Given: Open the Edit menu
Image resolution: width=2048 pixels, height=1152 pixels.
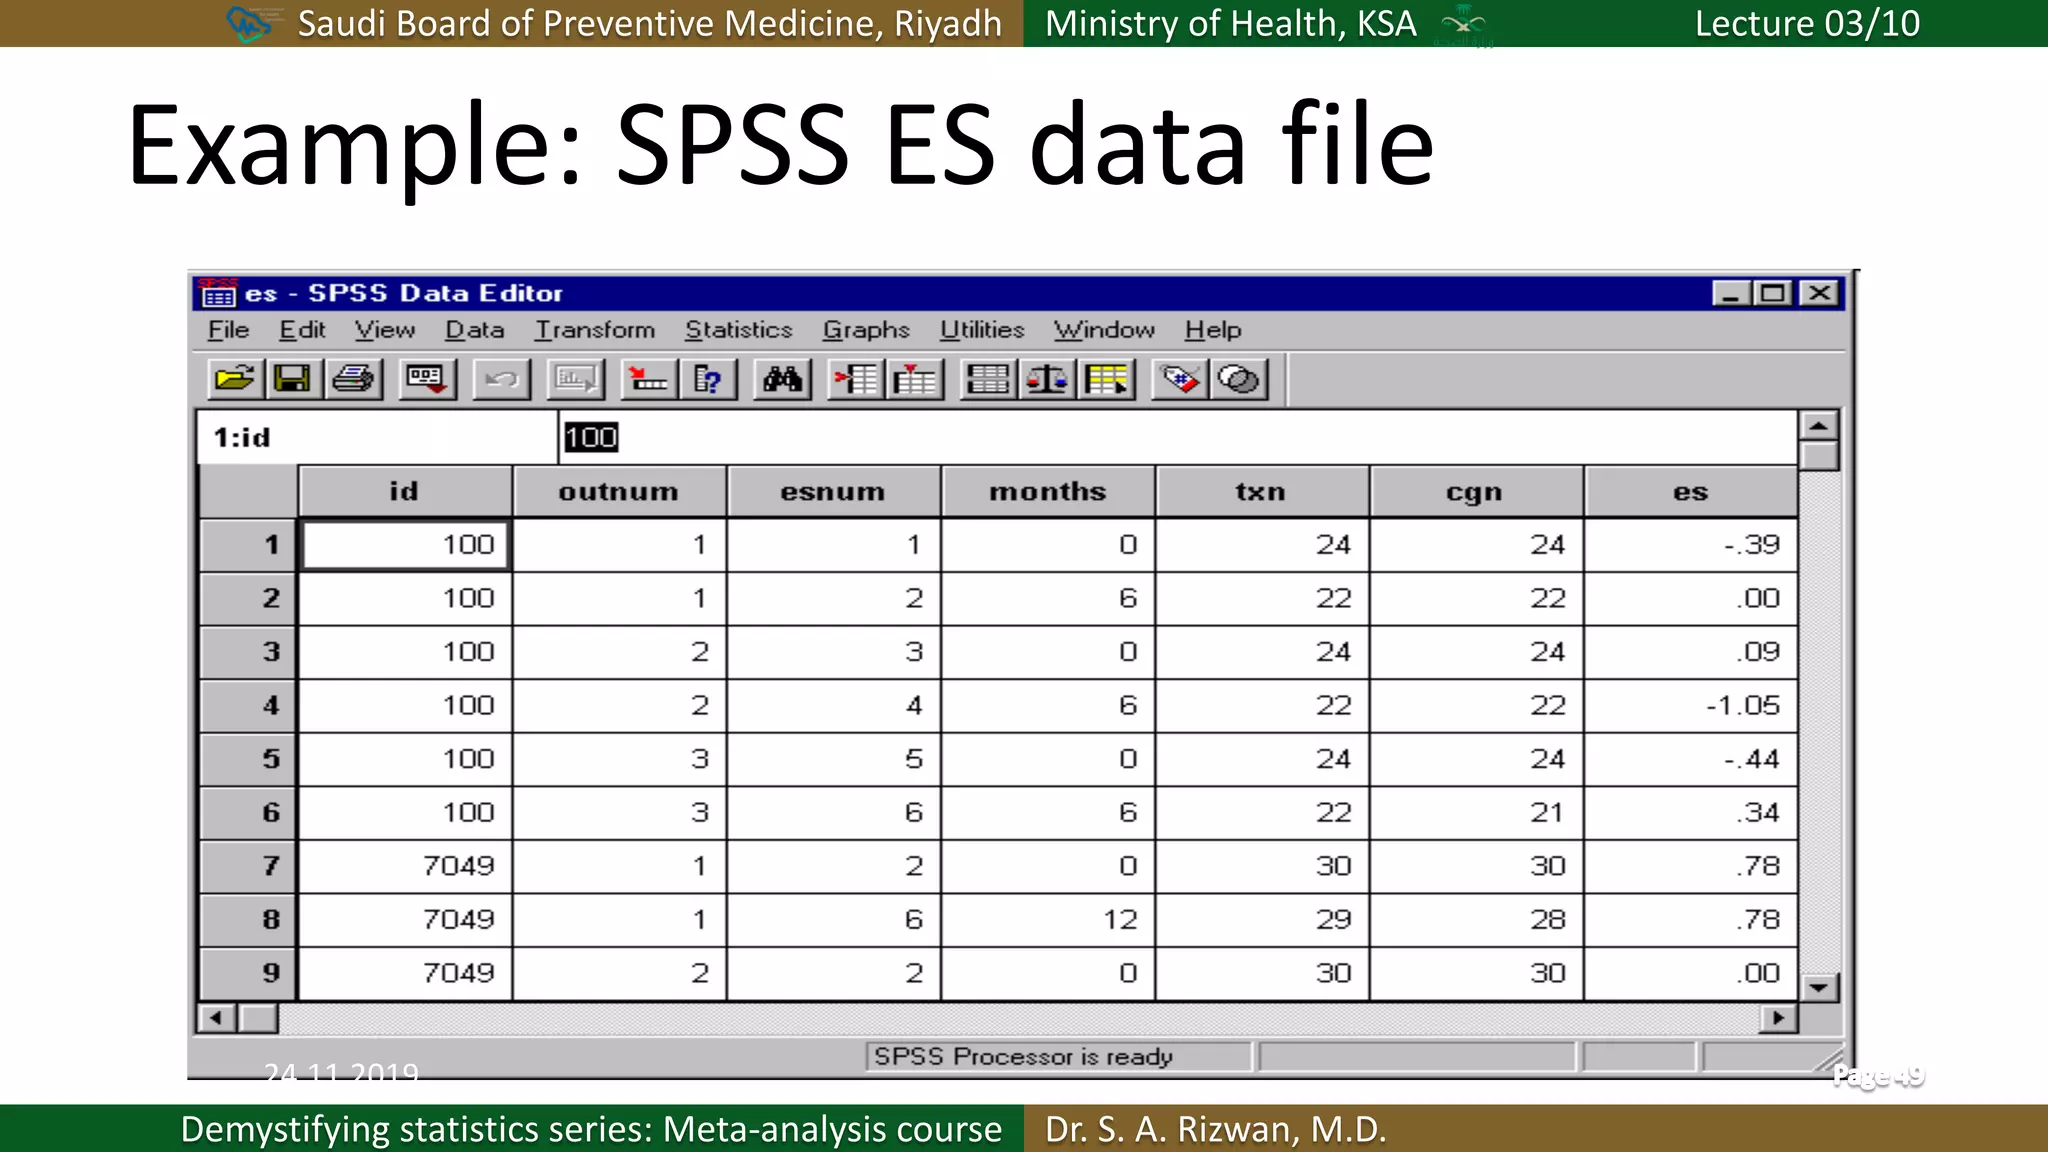Looking at the screenshot, I should coord(302,330).
